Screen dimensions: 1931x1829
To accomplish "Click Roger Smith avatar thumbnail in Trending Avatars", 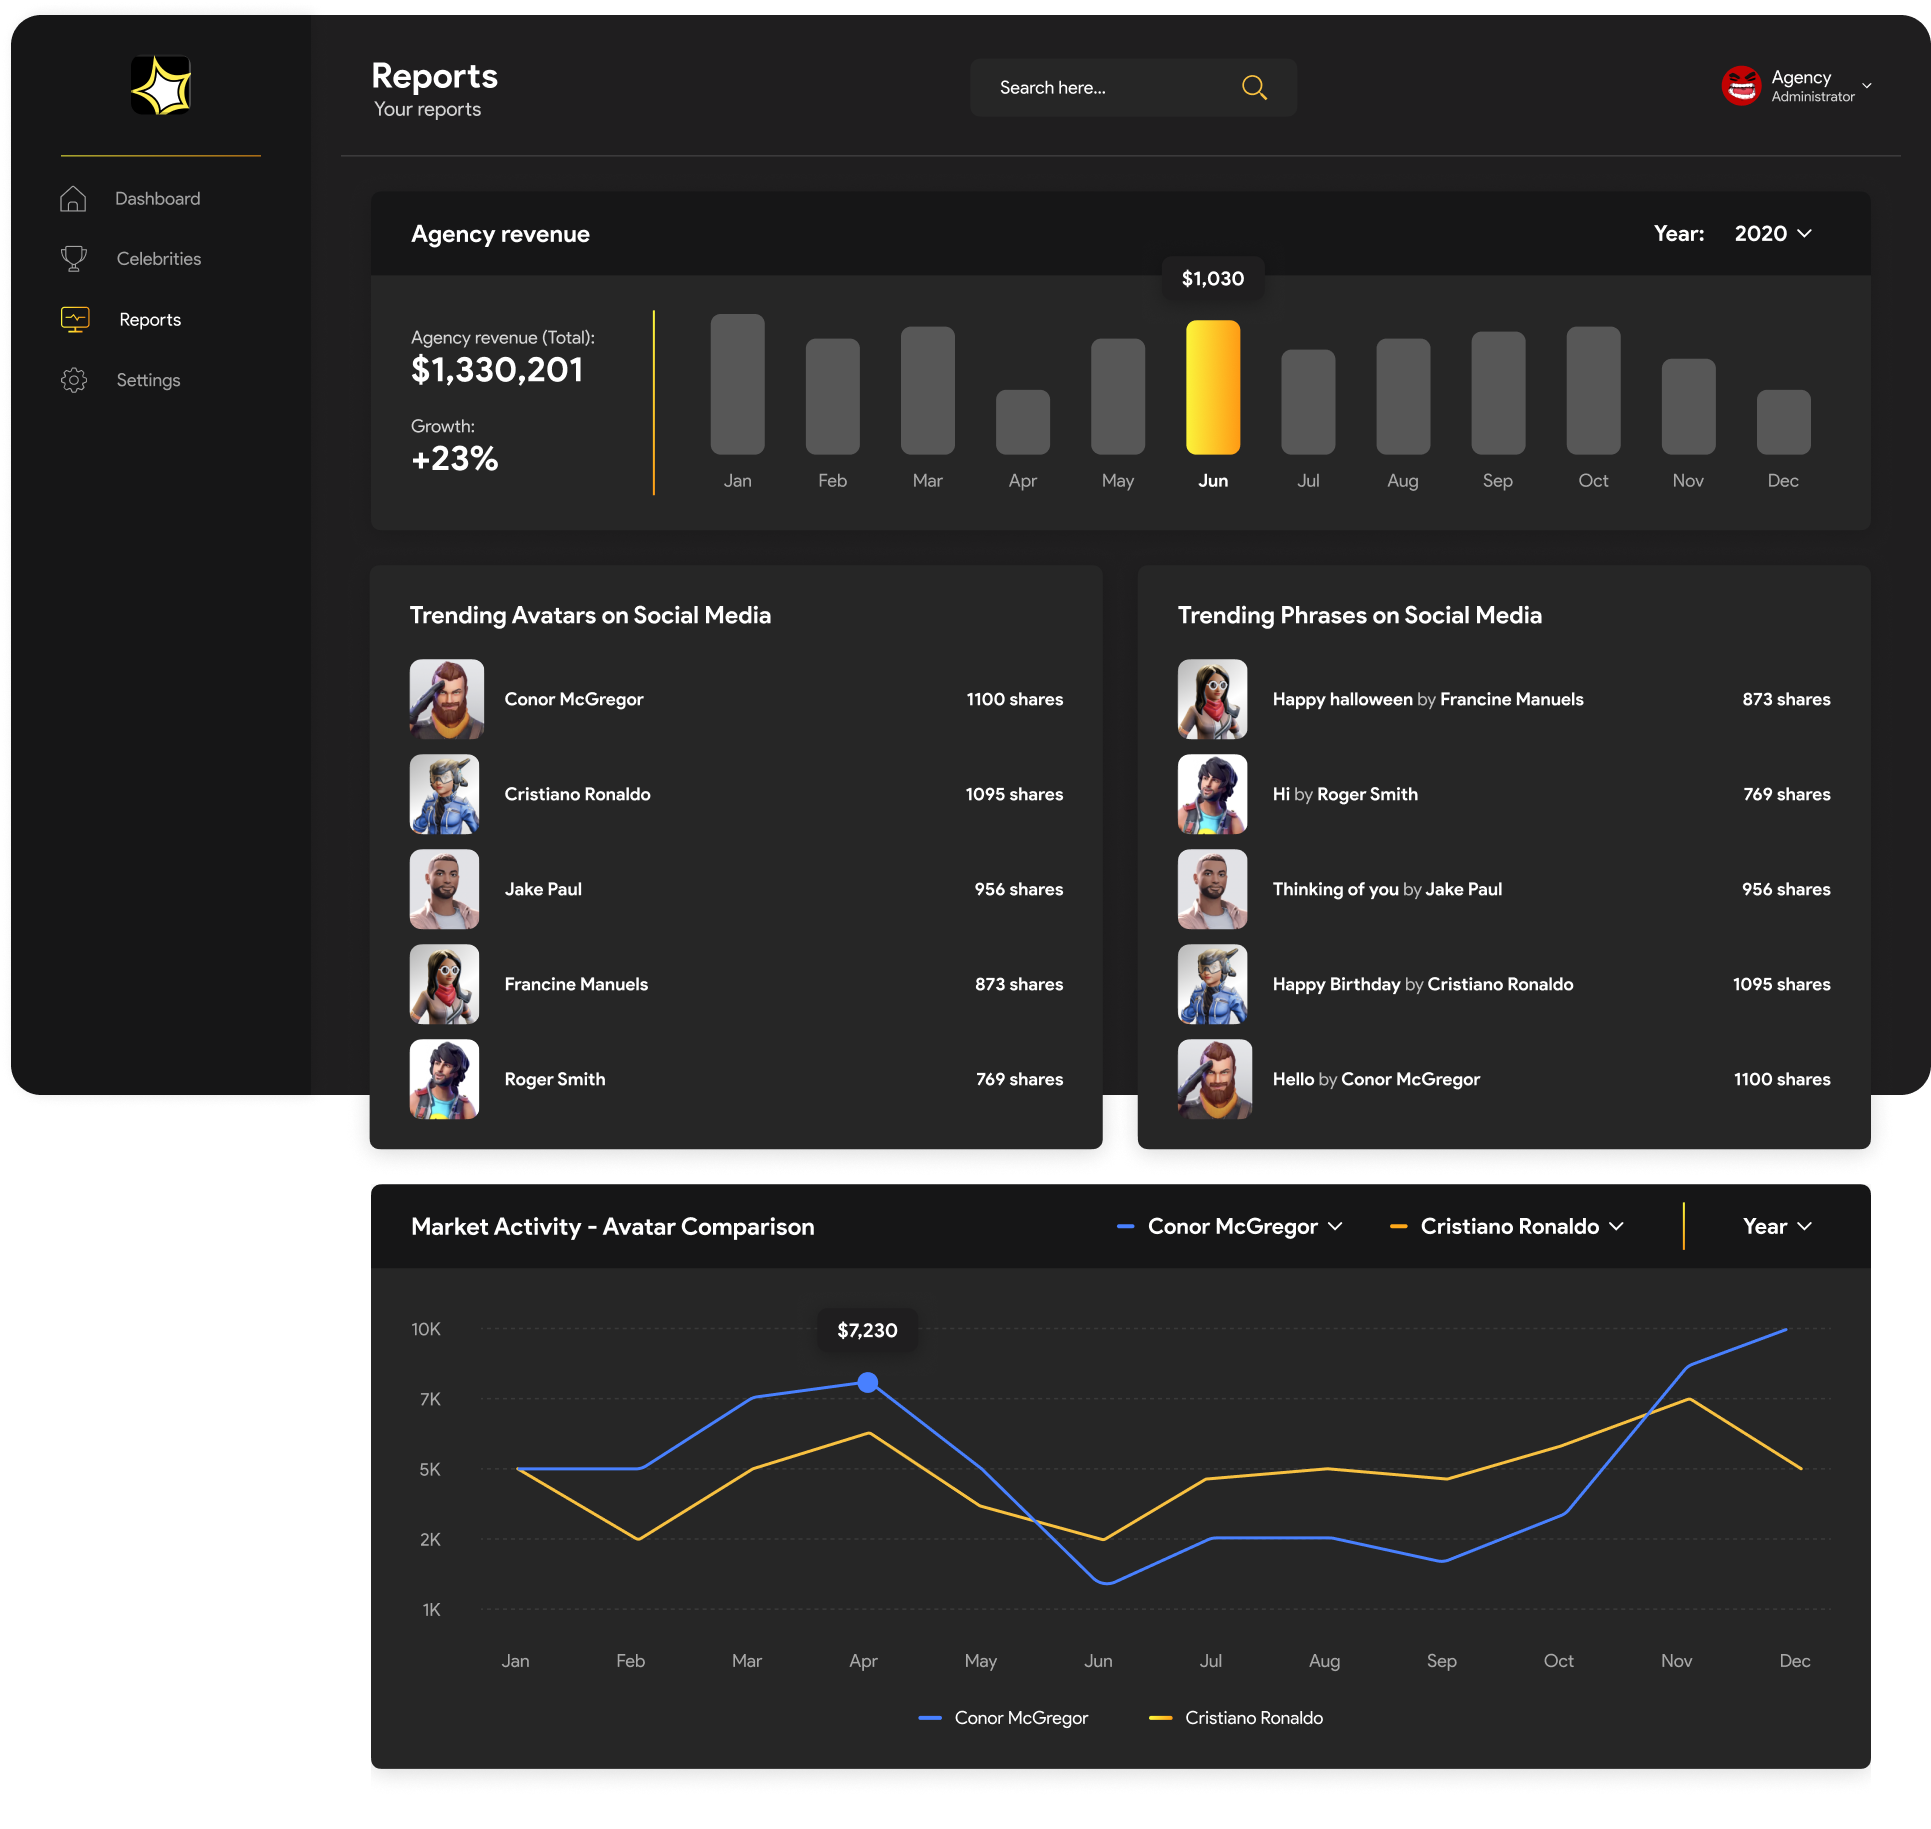I will tap(444, 1079).
